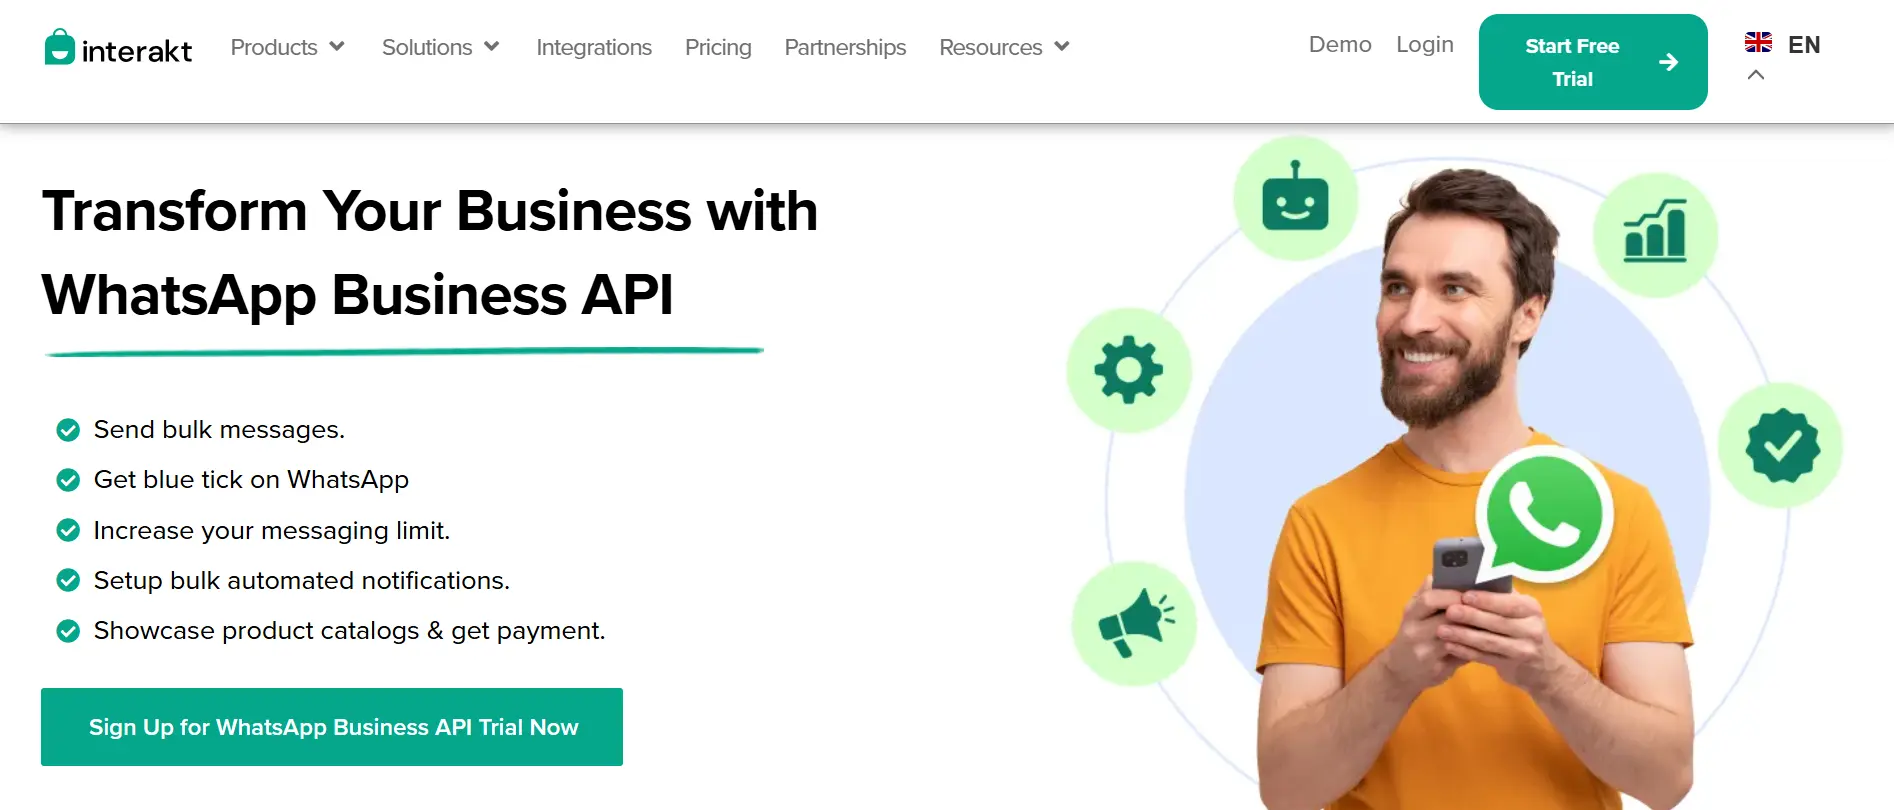1894x810 pixels.
Task: Click the UK flag language icon
Action: pos(1758,42)
